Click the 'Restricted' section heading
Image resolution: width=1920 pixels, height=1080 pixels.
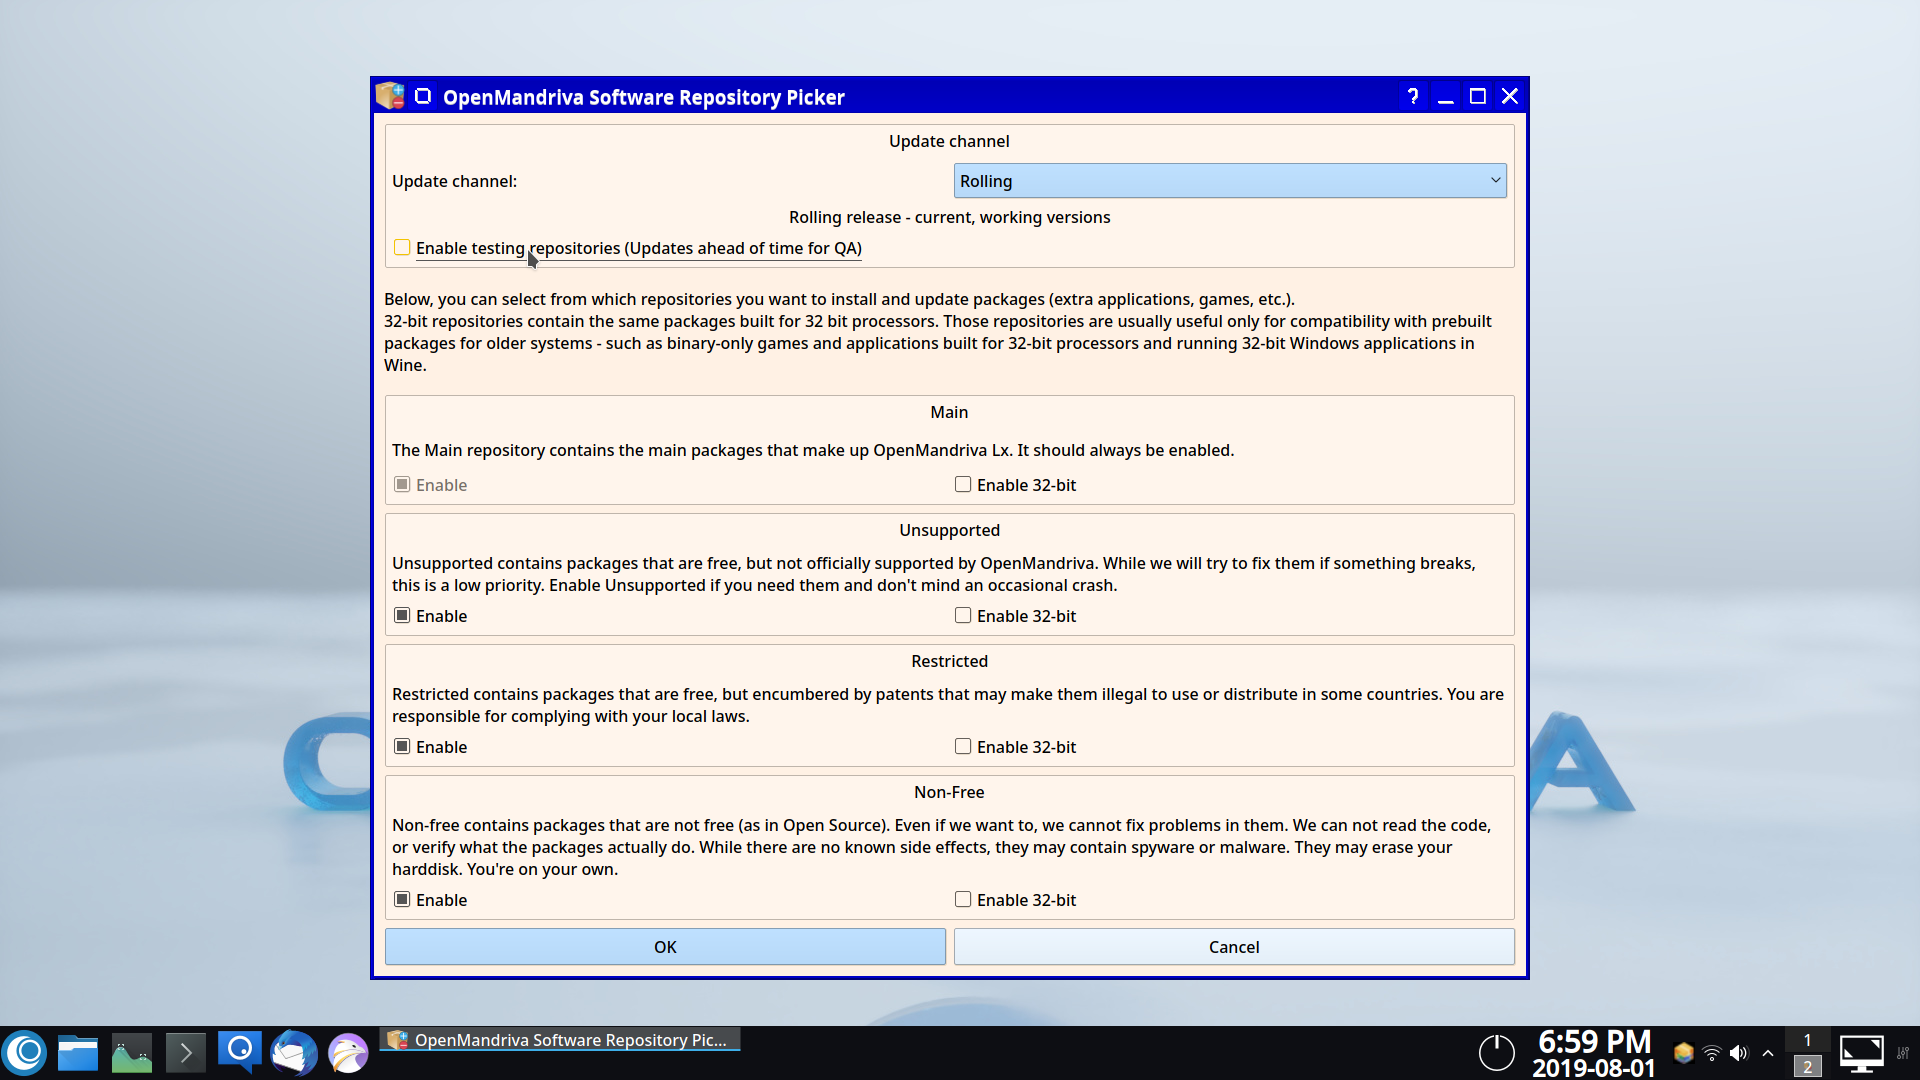click(949, 661)
